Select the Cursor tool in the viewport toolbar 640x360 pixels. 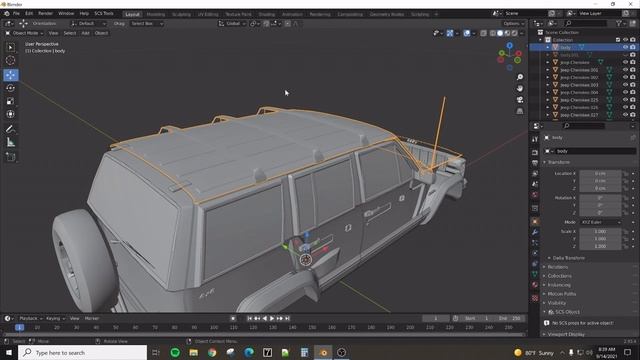point(11,60)
